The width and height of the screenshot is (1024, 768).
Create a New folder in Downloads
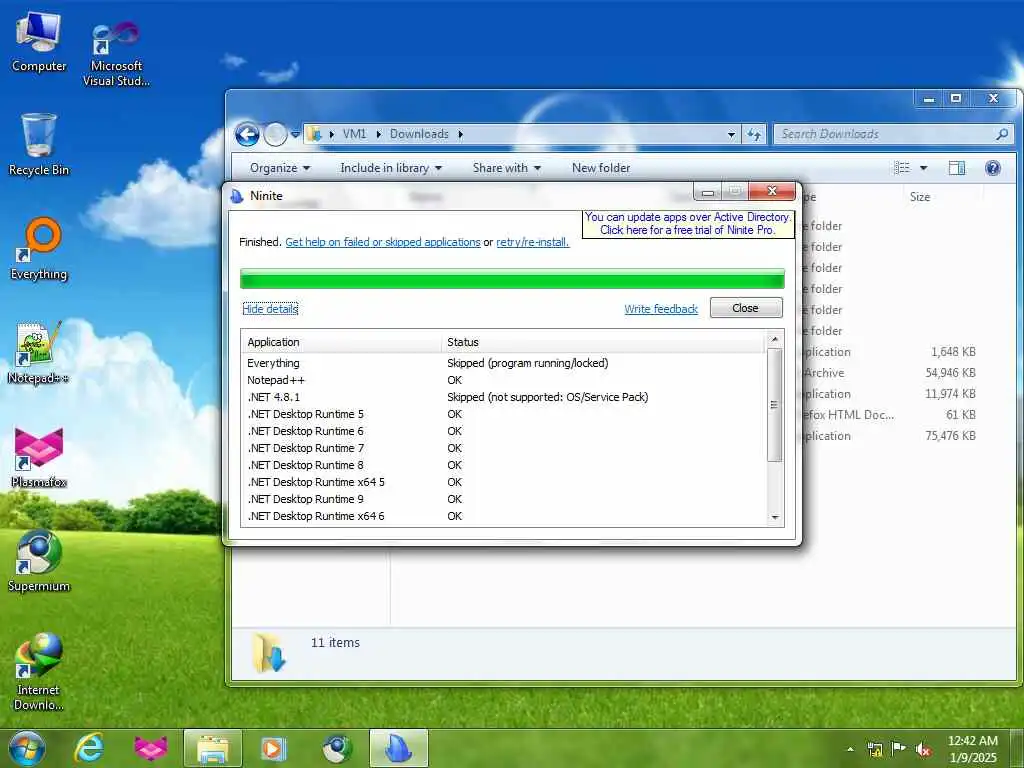(x=601, y=168)
